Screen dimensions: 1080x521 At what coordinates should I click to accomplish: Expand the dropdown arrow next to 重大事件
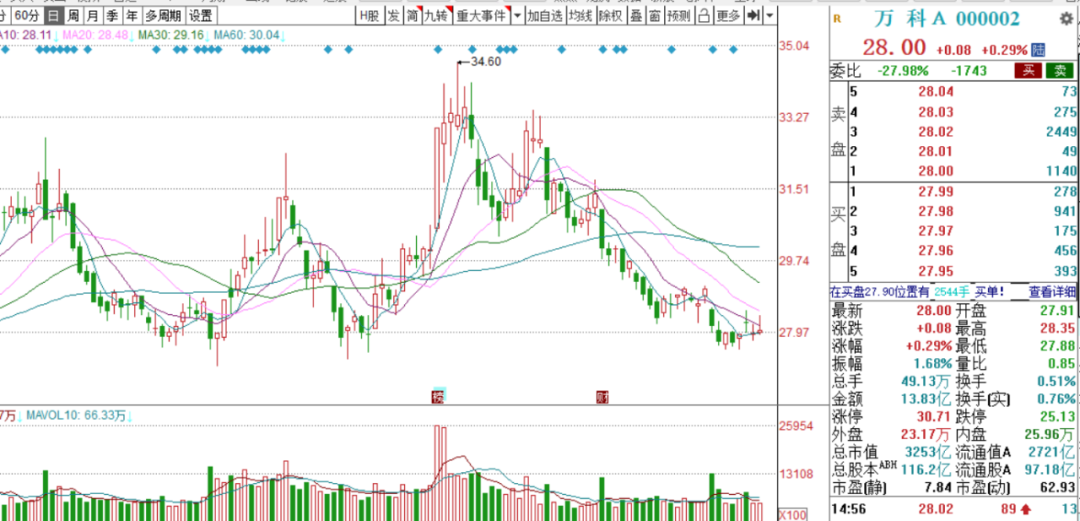pyautogui.click(x=517, y=15)
